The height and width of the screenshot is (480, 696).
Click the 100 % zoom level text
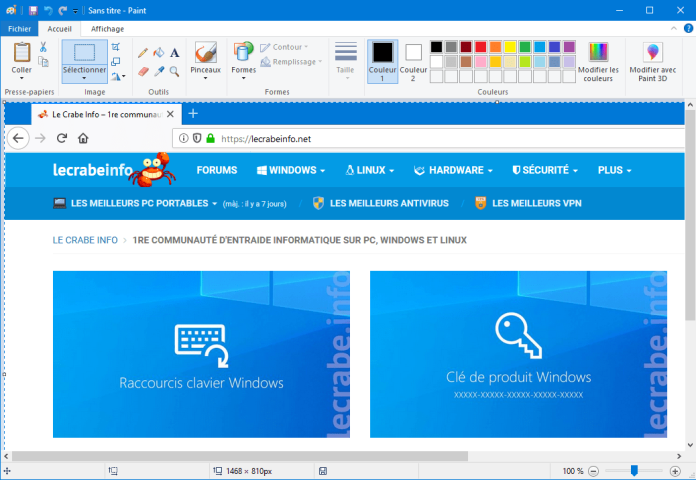[573, 471]
